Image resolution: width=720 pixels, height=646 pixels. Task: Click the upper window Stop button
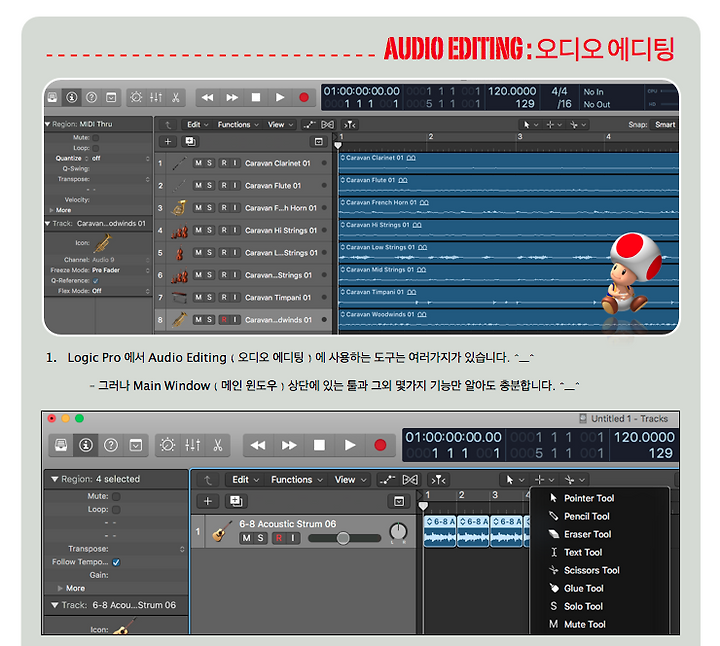click(256, 97)
